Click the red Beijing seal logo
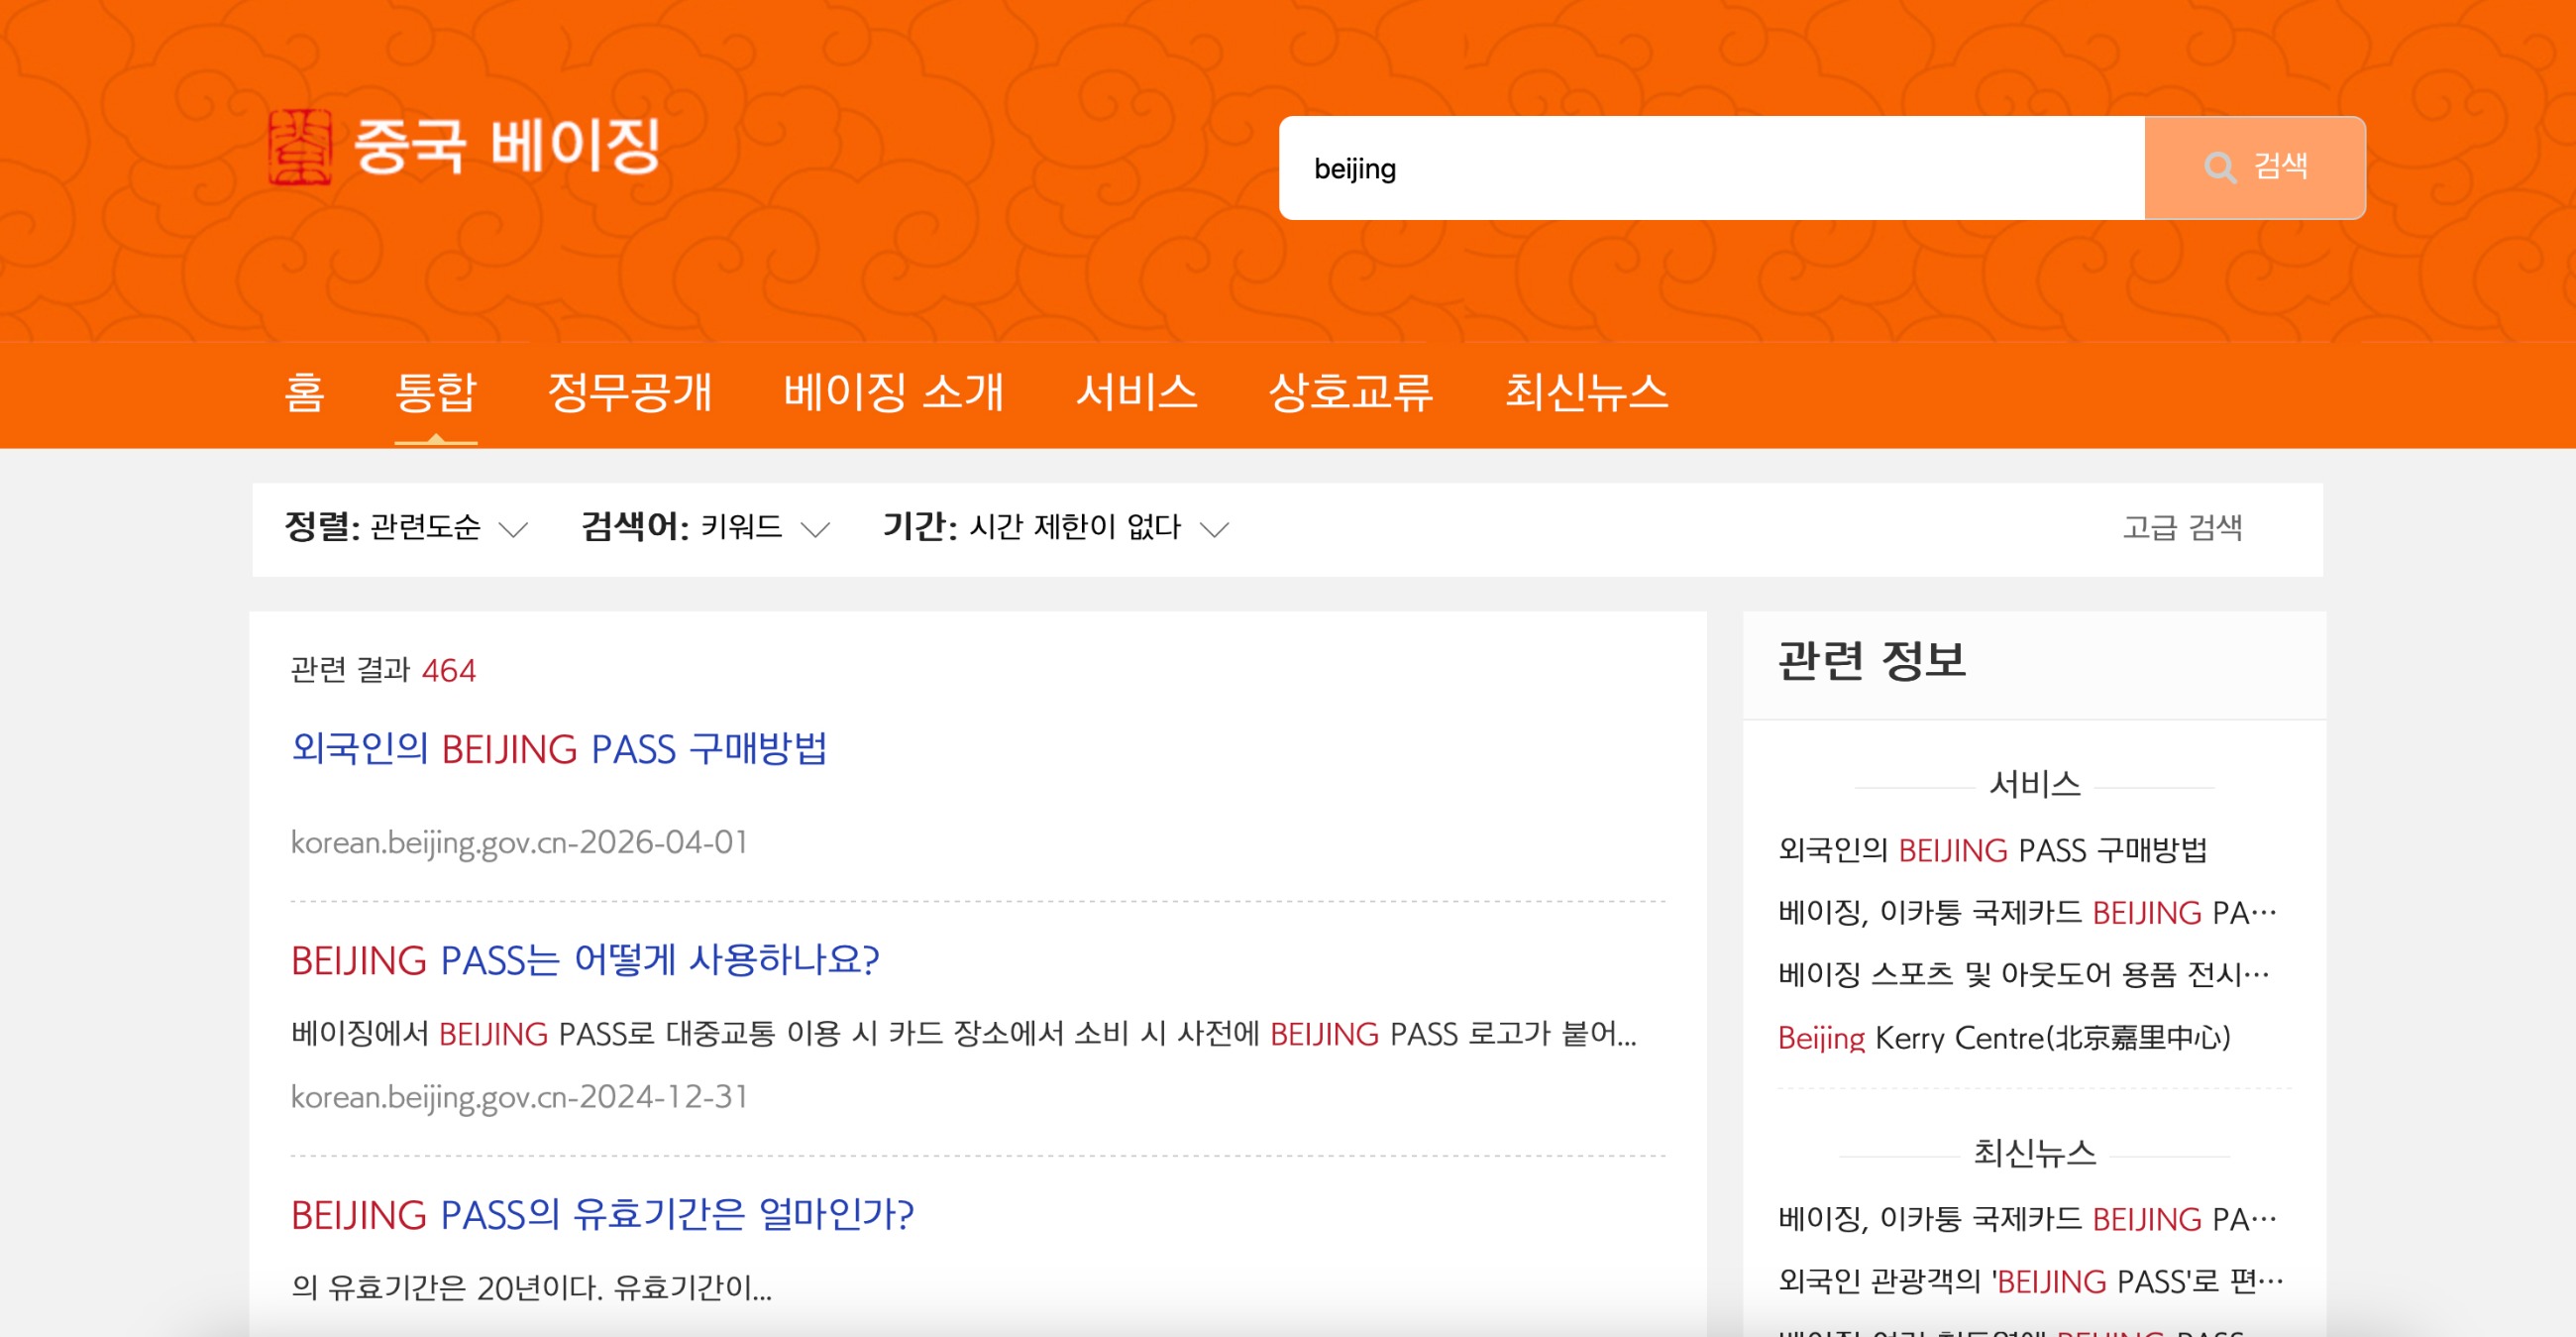 point(300,147)
